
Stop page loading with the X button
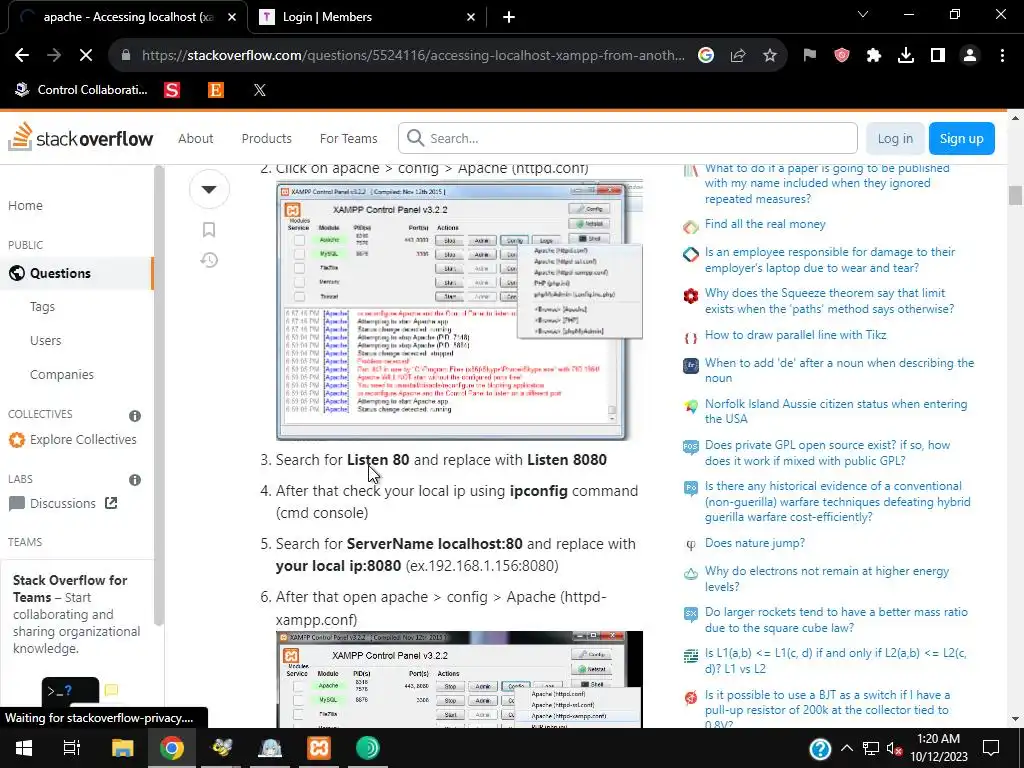(86, 56)
